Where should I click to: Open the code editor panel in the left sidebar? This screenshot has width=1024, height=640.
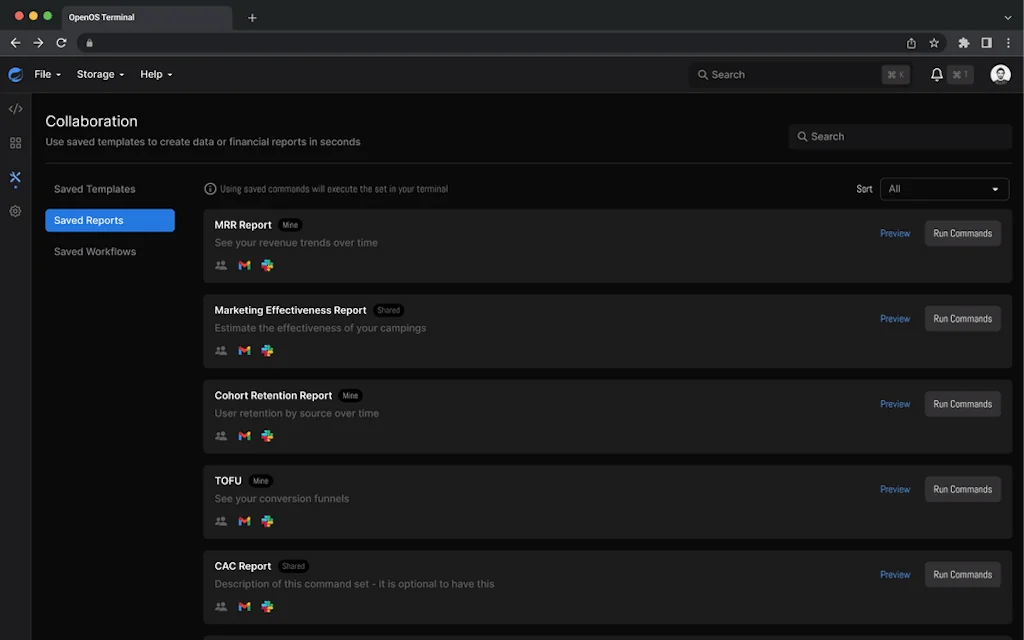(14, 108)
